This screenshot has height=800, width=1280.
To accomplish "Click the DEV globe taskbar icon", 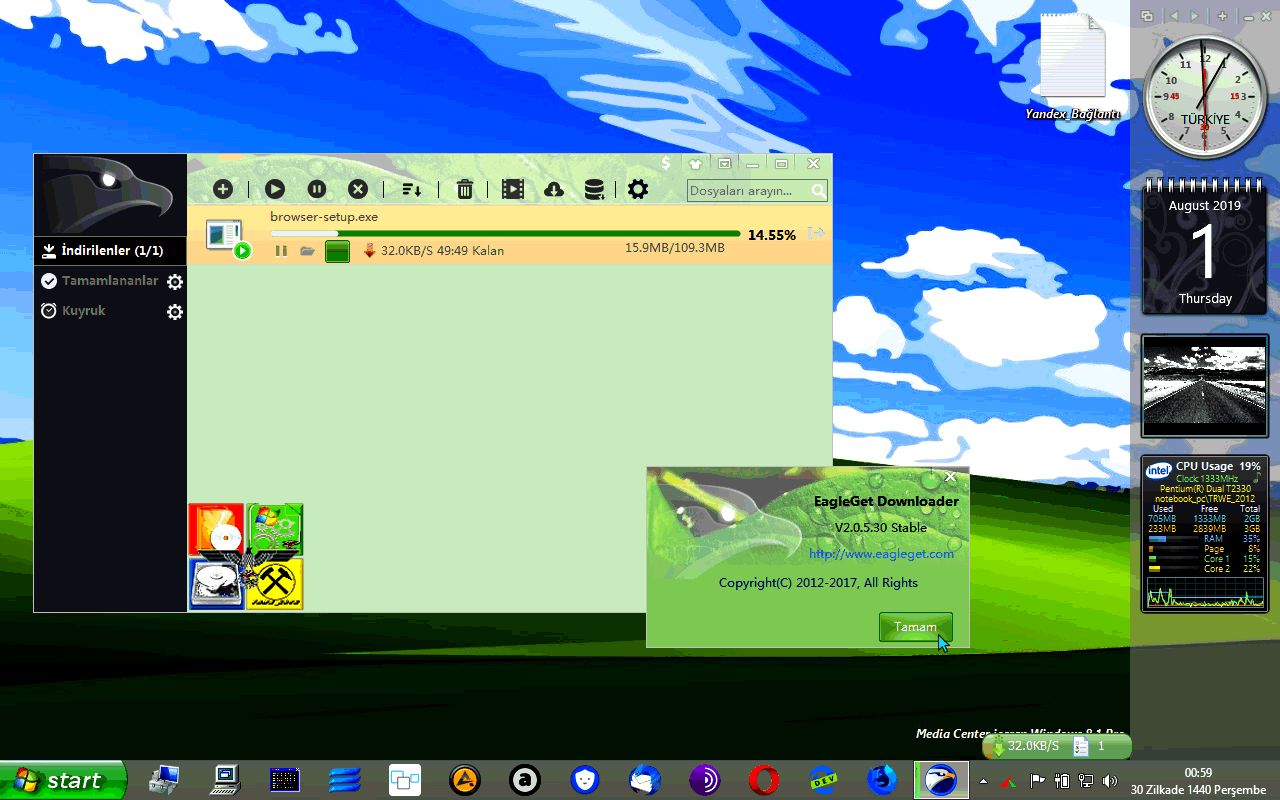I will [x=824, y=779].
